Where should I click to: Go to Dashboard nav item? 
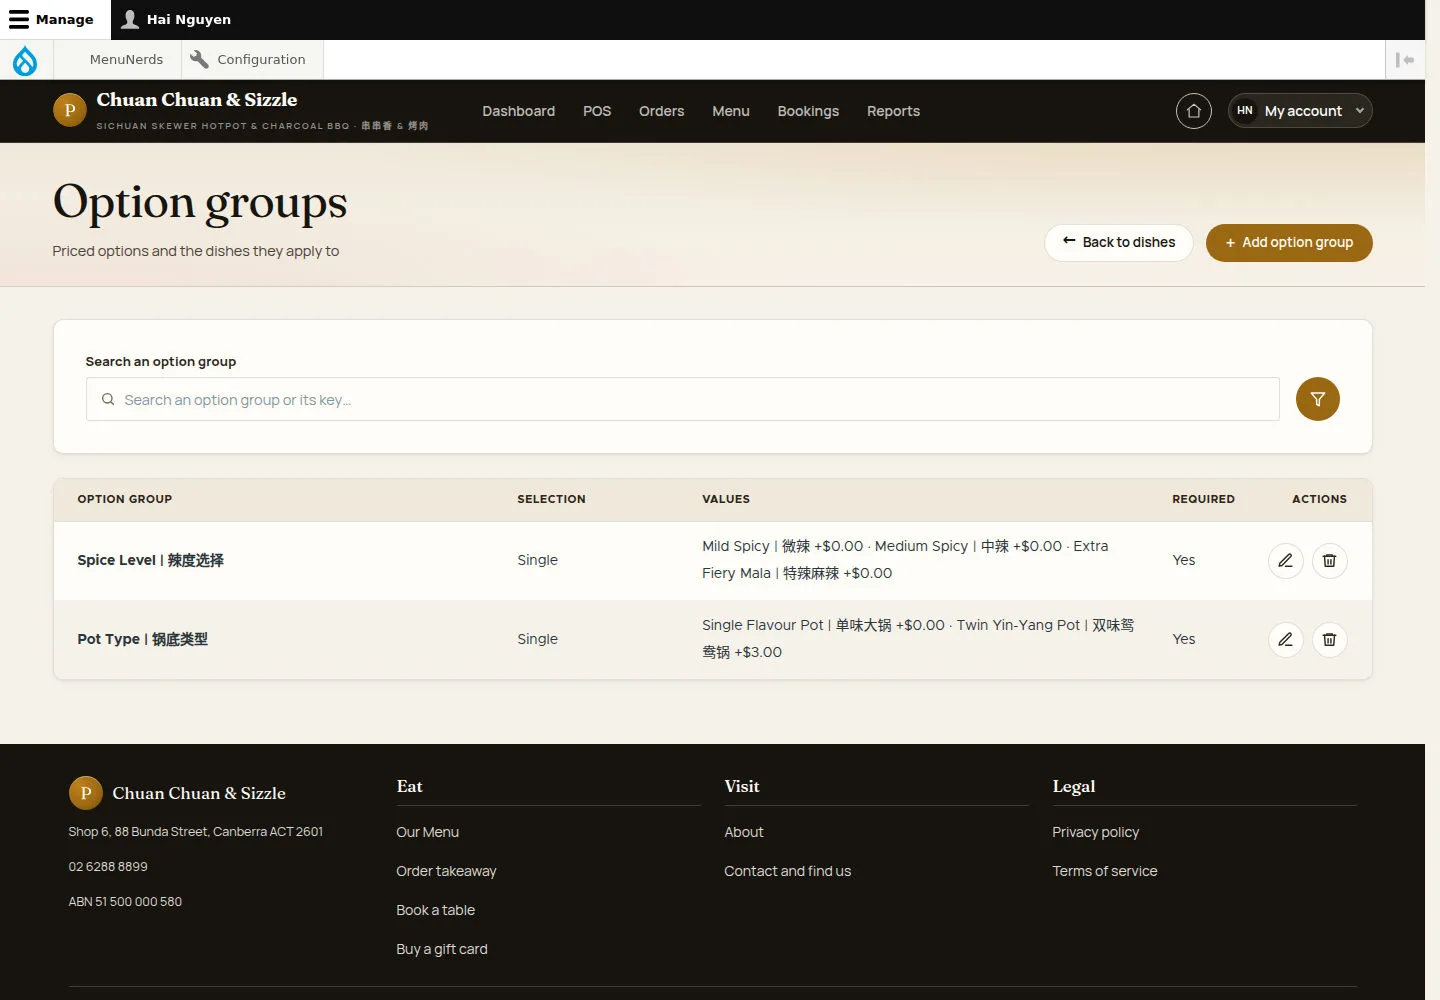518,111
